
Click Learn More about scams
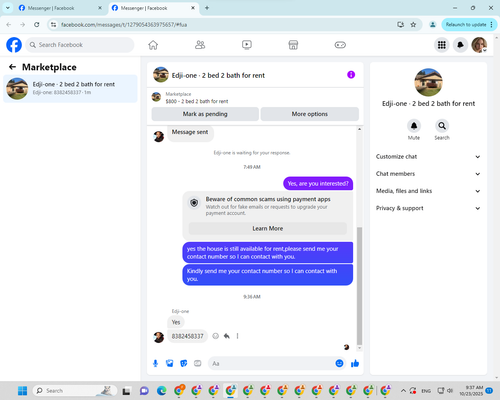268,228
